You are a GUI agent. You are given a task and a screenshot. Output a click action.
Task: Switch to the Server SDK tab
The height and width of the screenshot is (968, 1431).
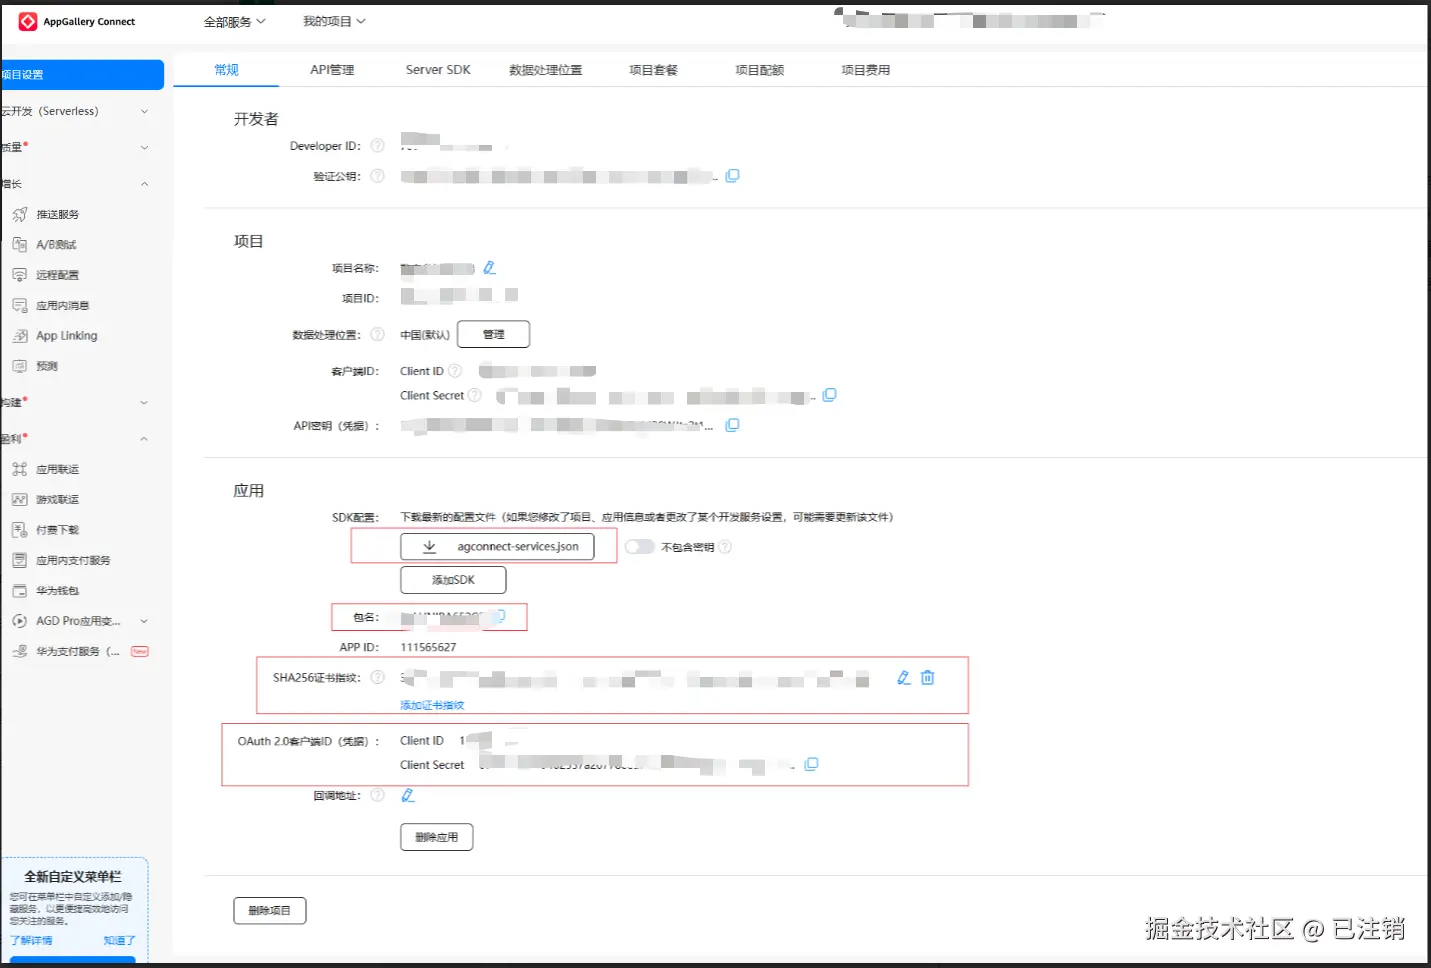tap(438, 70)
